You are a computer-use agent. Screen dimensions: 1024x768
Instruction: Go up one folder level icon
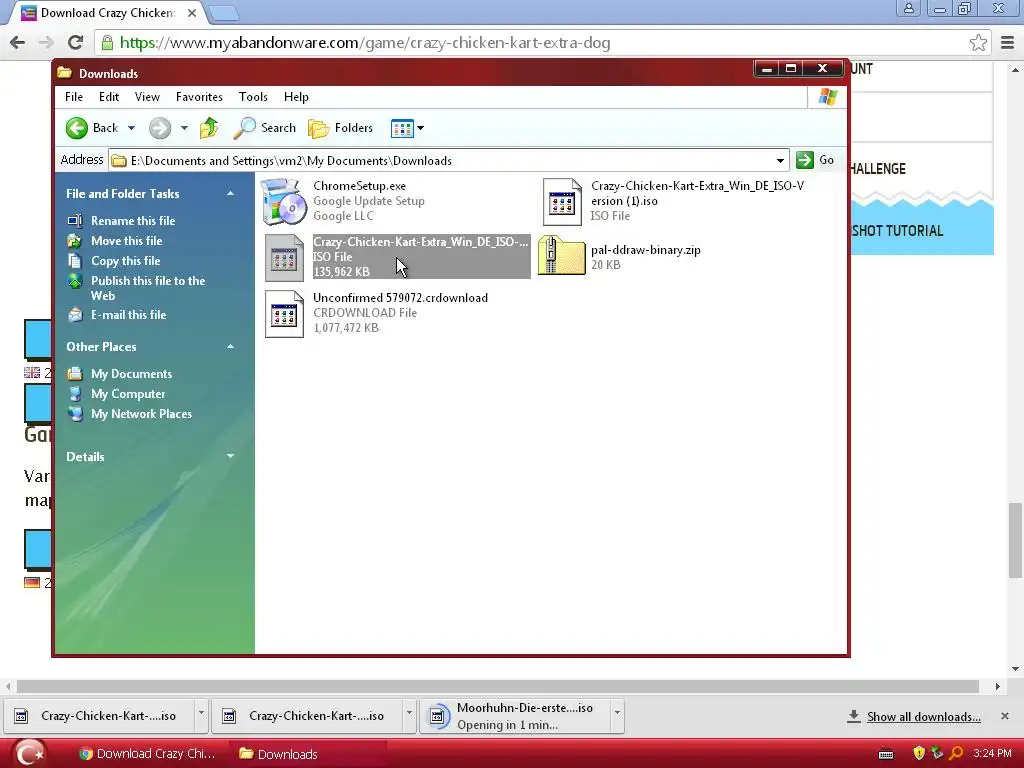209,128
